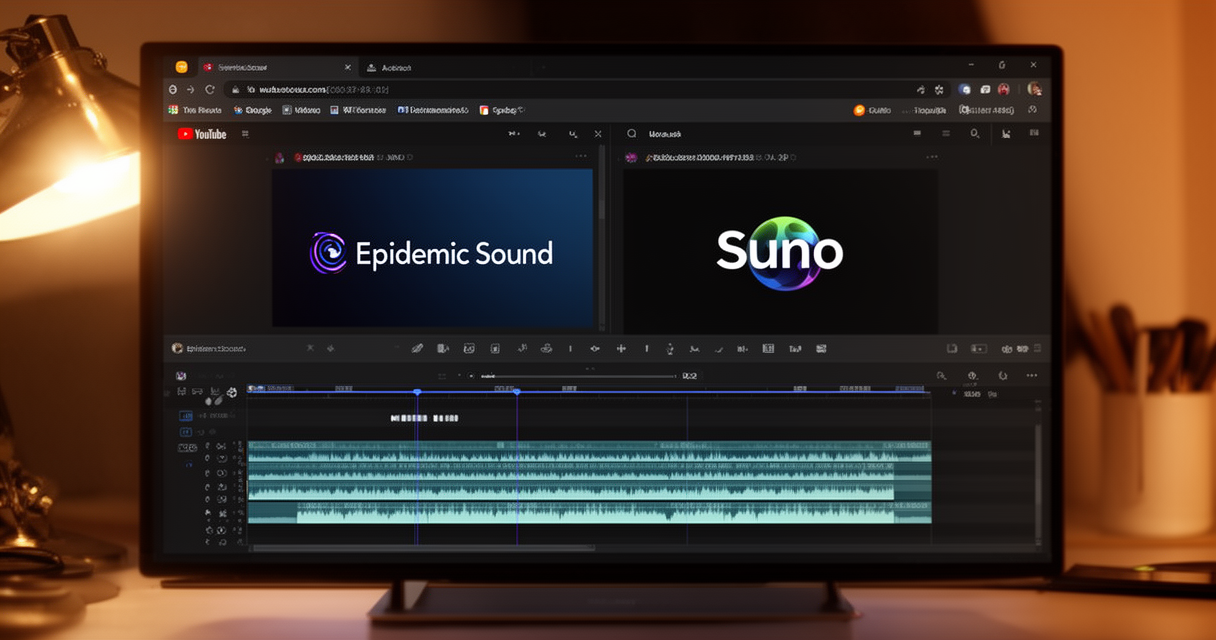Click the timeline zoom magnifier icon
1216x640 pixels.
[x=941, y=376]
